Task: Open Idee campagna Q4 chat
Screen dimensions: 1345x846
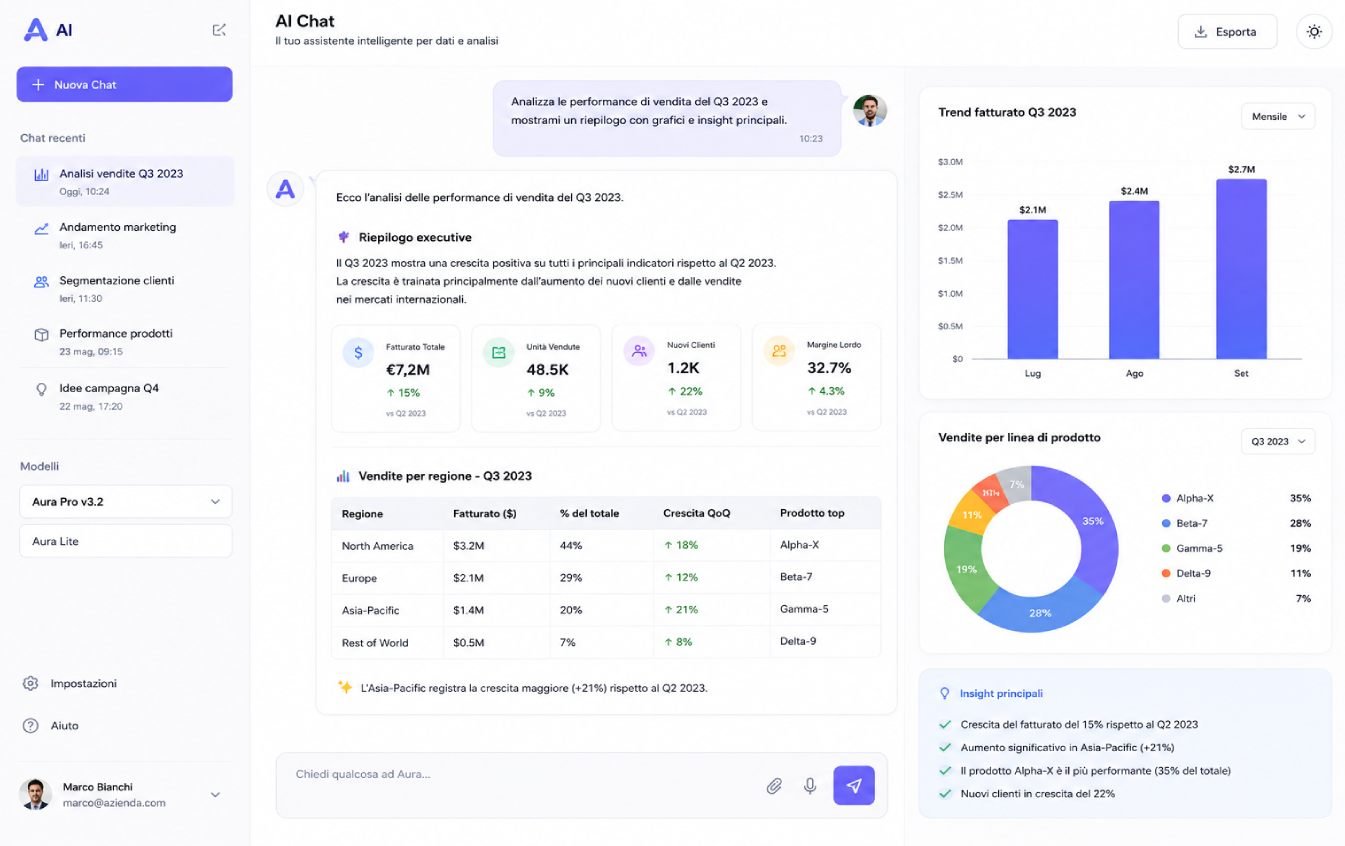Action: [126, 395]
